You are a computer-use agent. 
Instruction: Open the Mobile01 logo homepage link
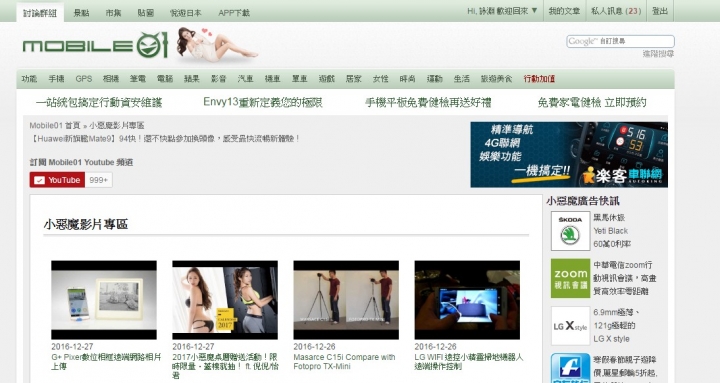coord(96,45)
